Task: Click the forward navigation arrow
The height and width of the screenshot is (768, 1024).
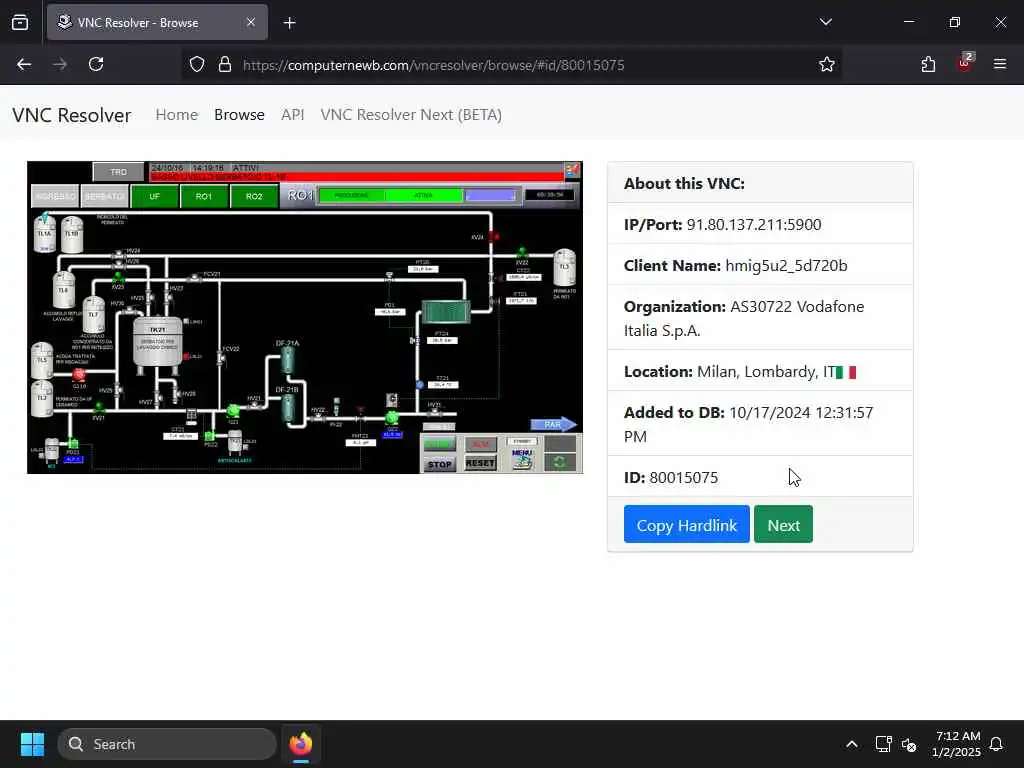Action: coord(60,65)
